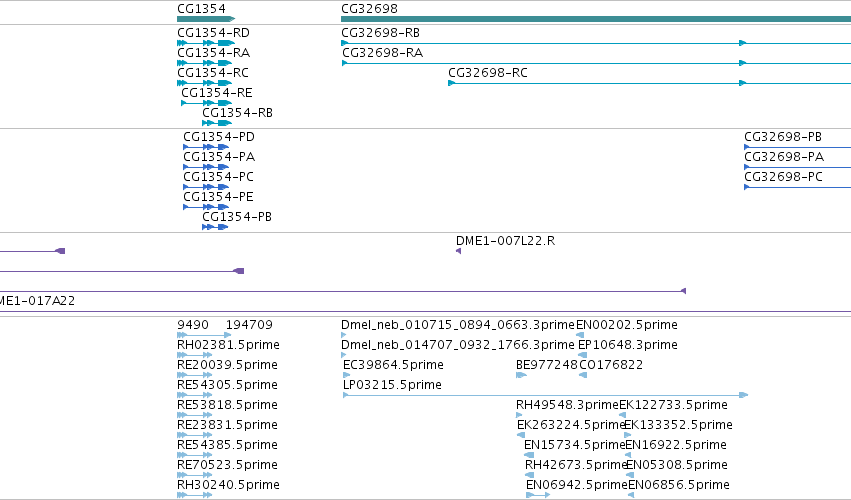Select transcript CG1354-RD

pyautogui.click(x=213, y=33)
